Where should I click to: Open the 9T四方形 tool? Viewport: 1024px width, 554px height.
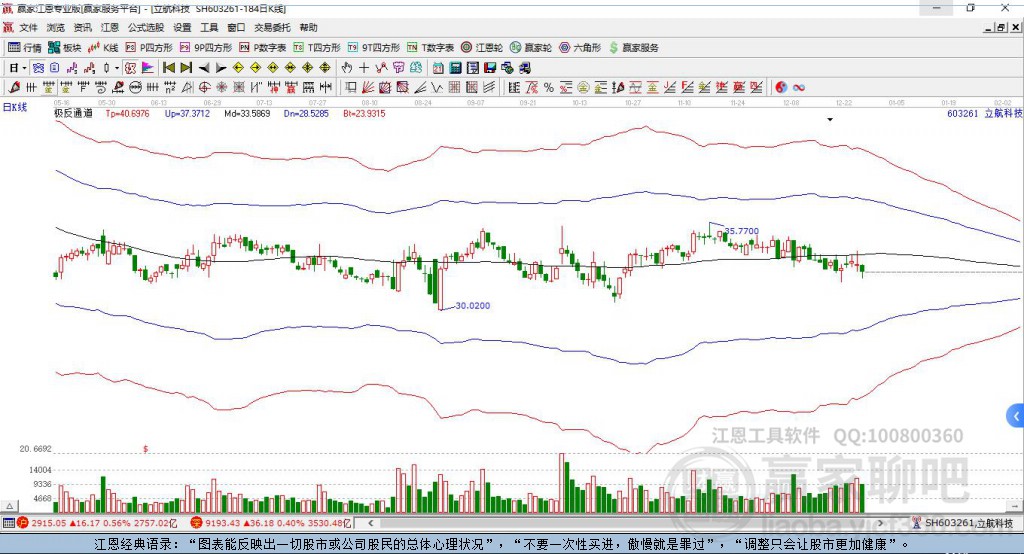[374, 48]
